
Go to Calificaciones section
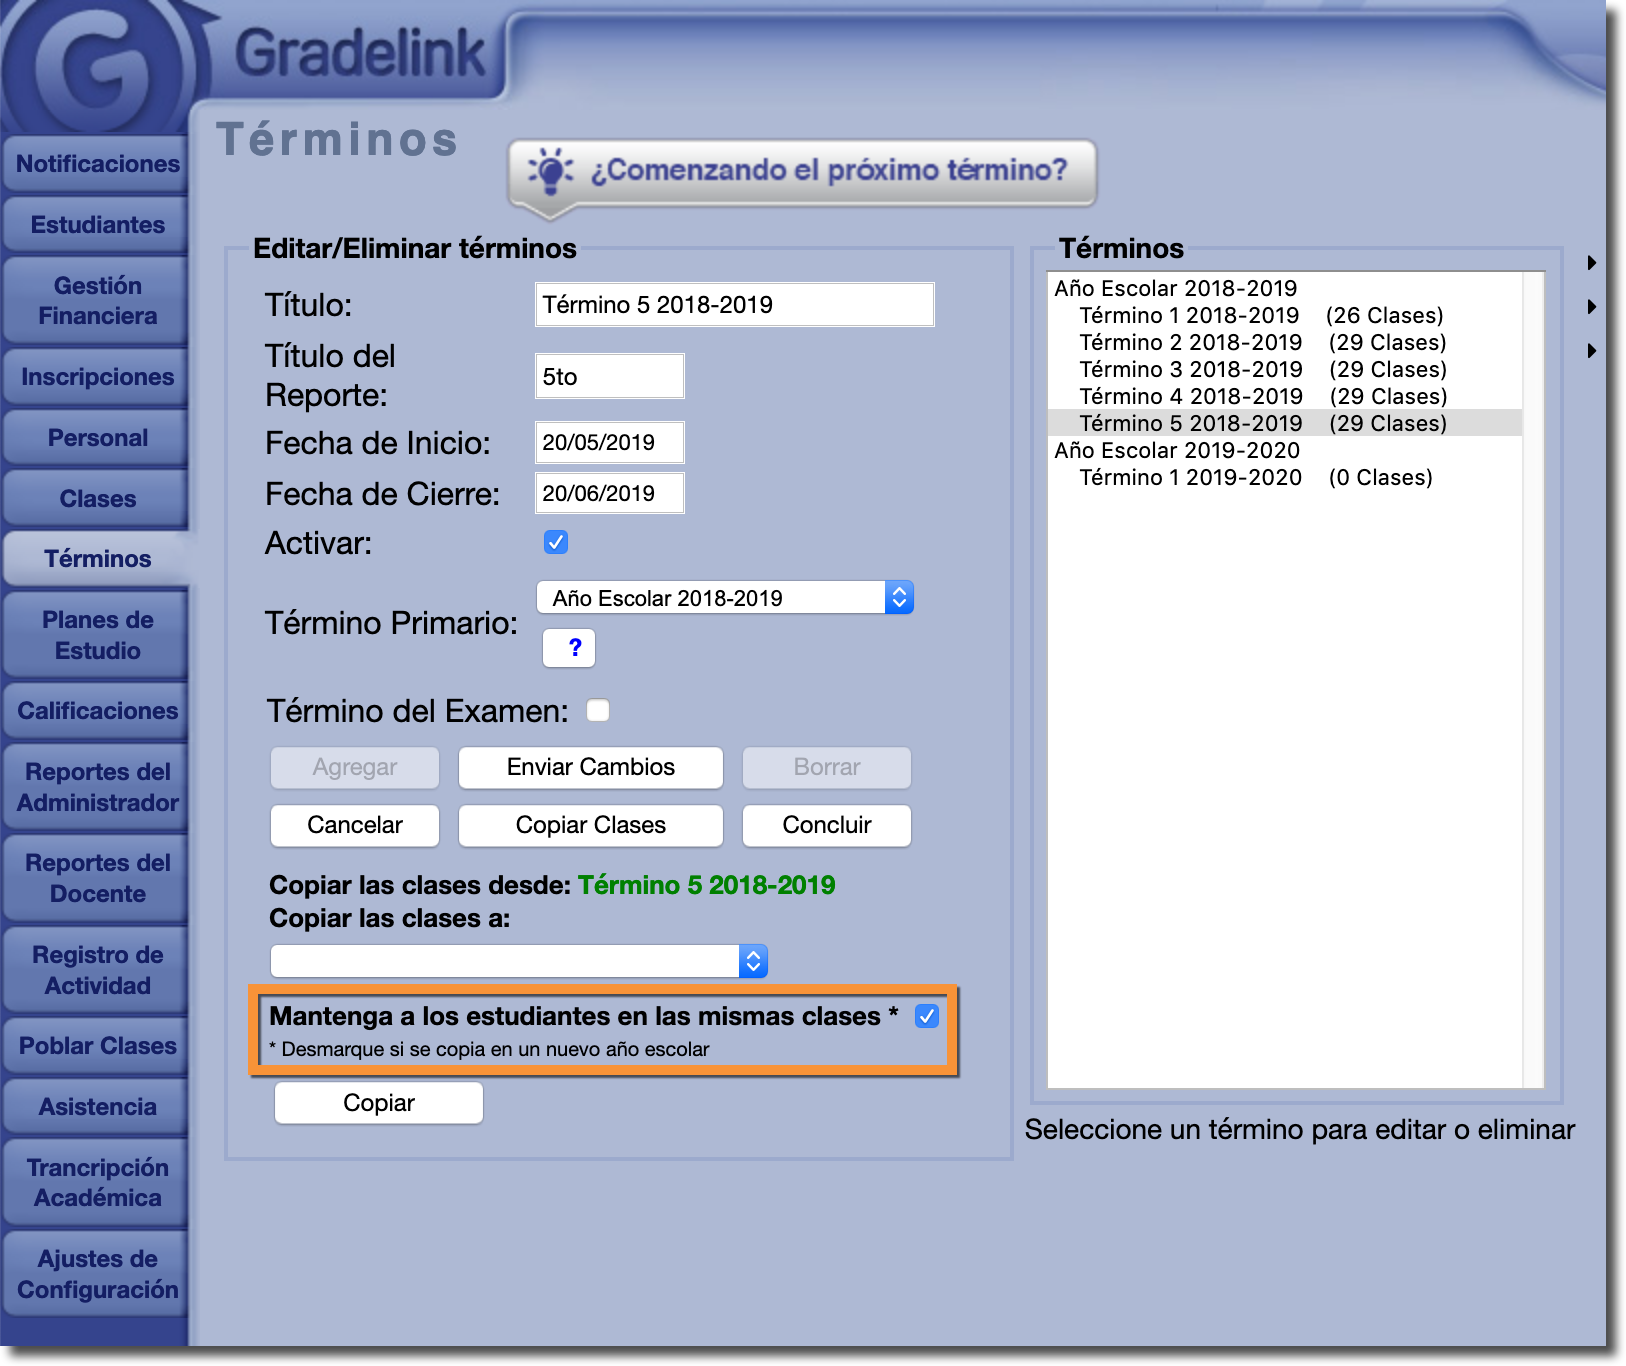point(97,711)
